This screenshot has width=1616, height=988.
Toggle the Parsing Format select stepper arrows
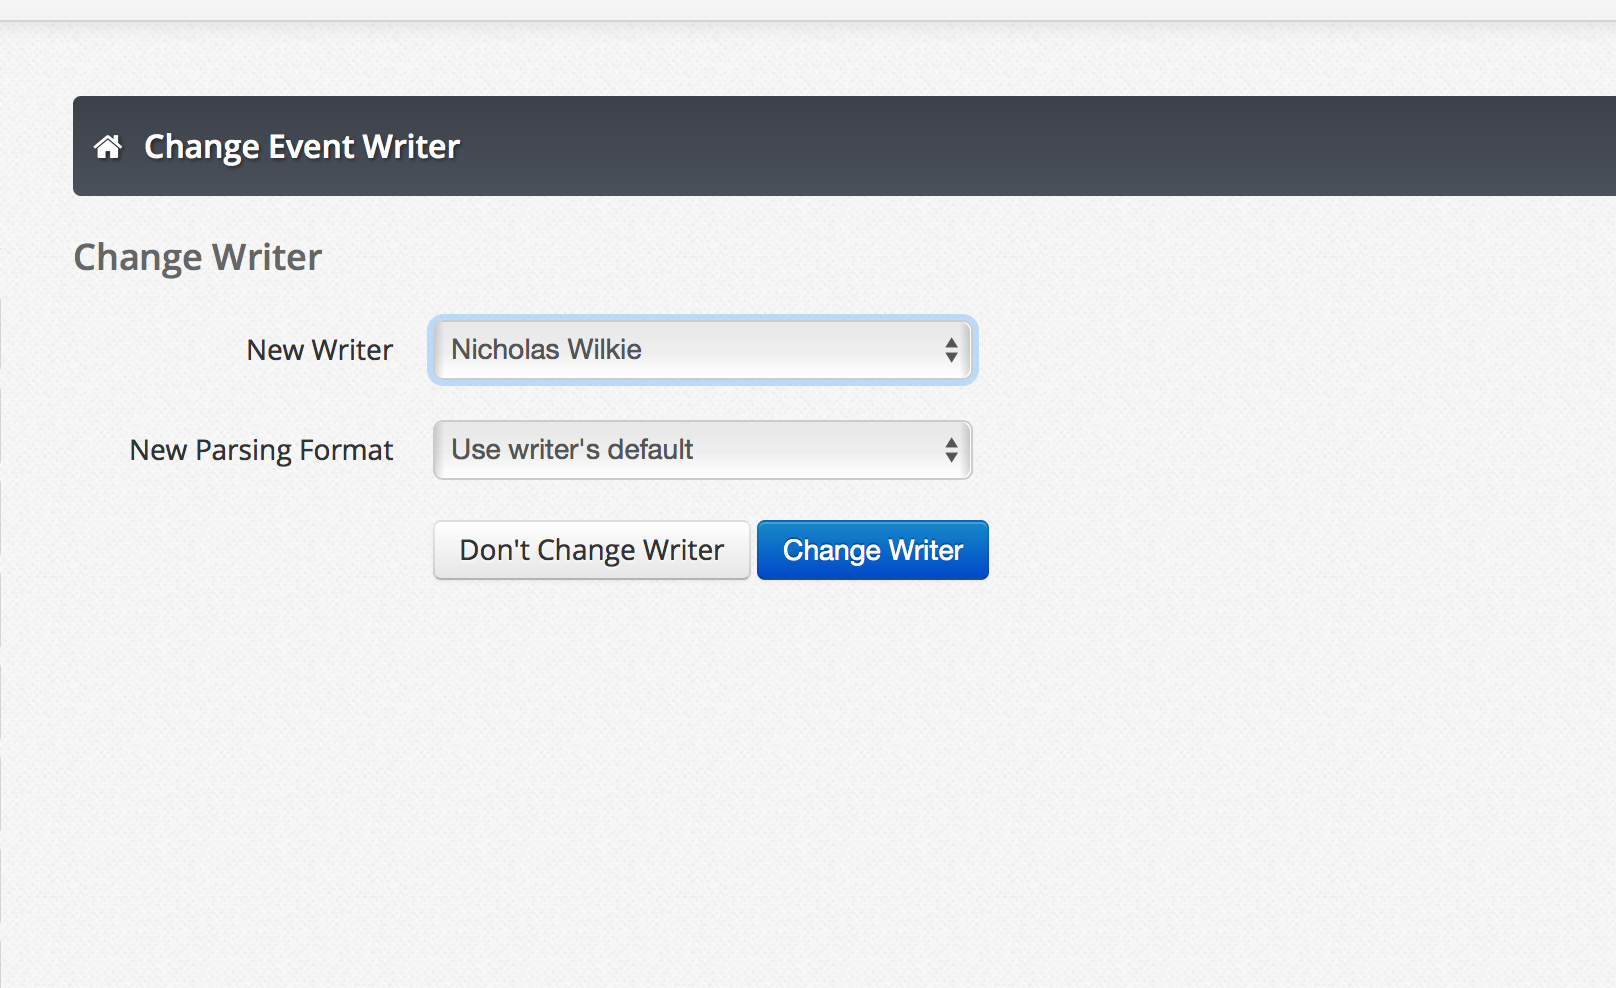pos(951,450)
